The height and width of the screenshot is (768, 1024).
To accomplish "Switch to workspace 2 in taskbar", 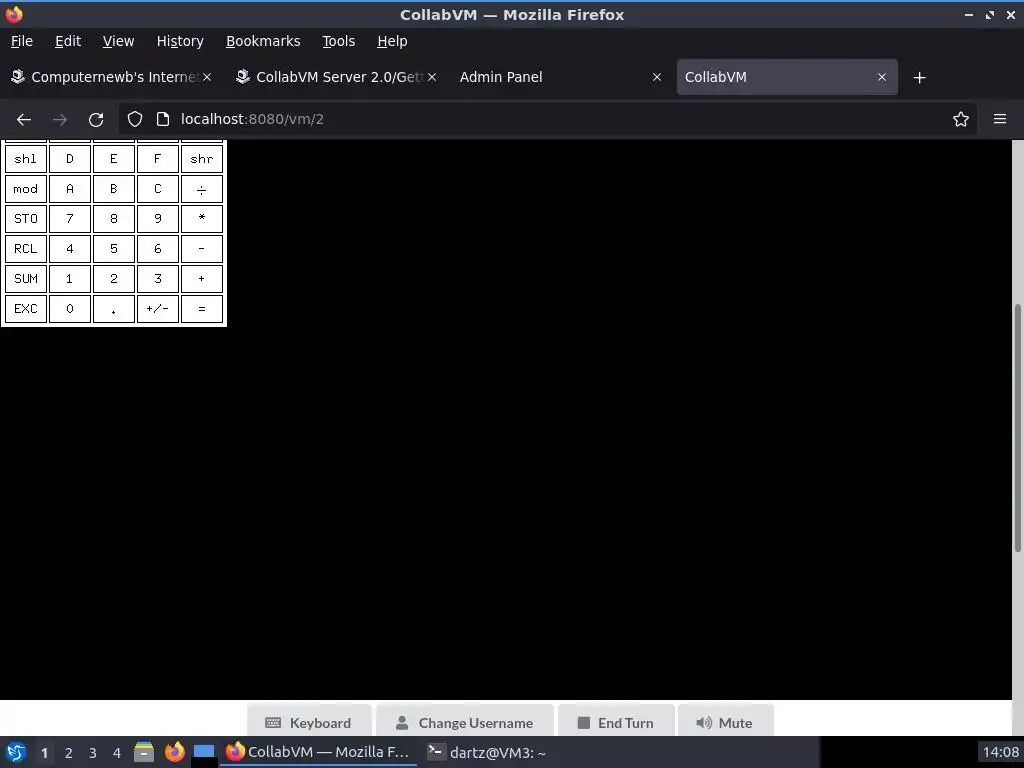I will tap(69, 753).
